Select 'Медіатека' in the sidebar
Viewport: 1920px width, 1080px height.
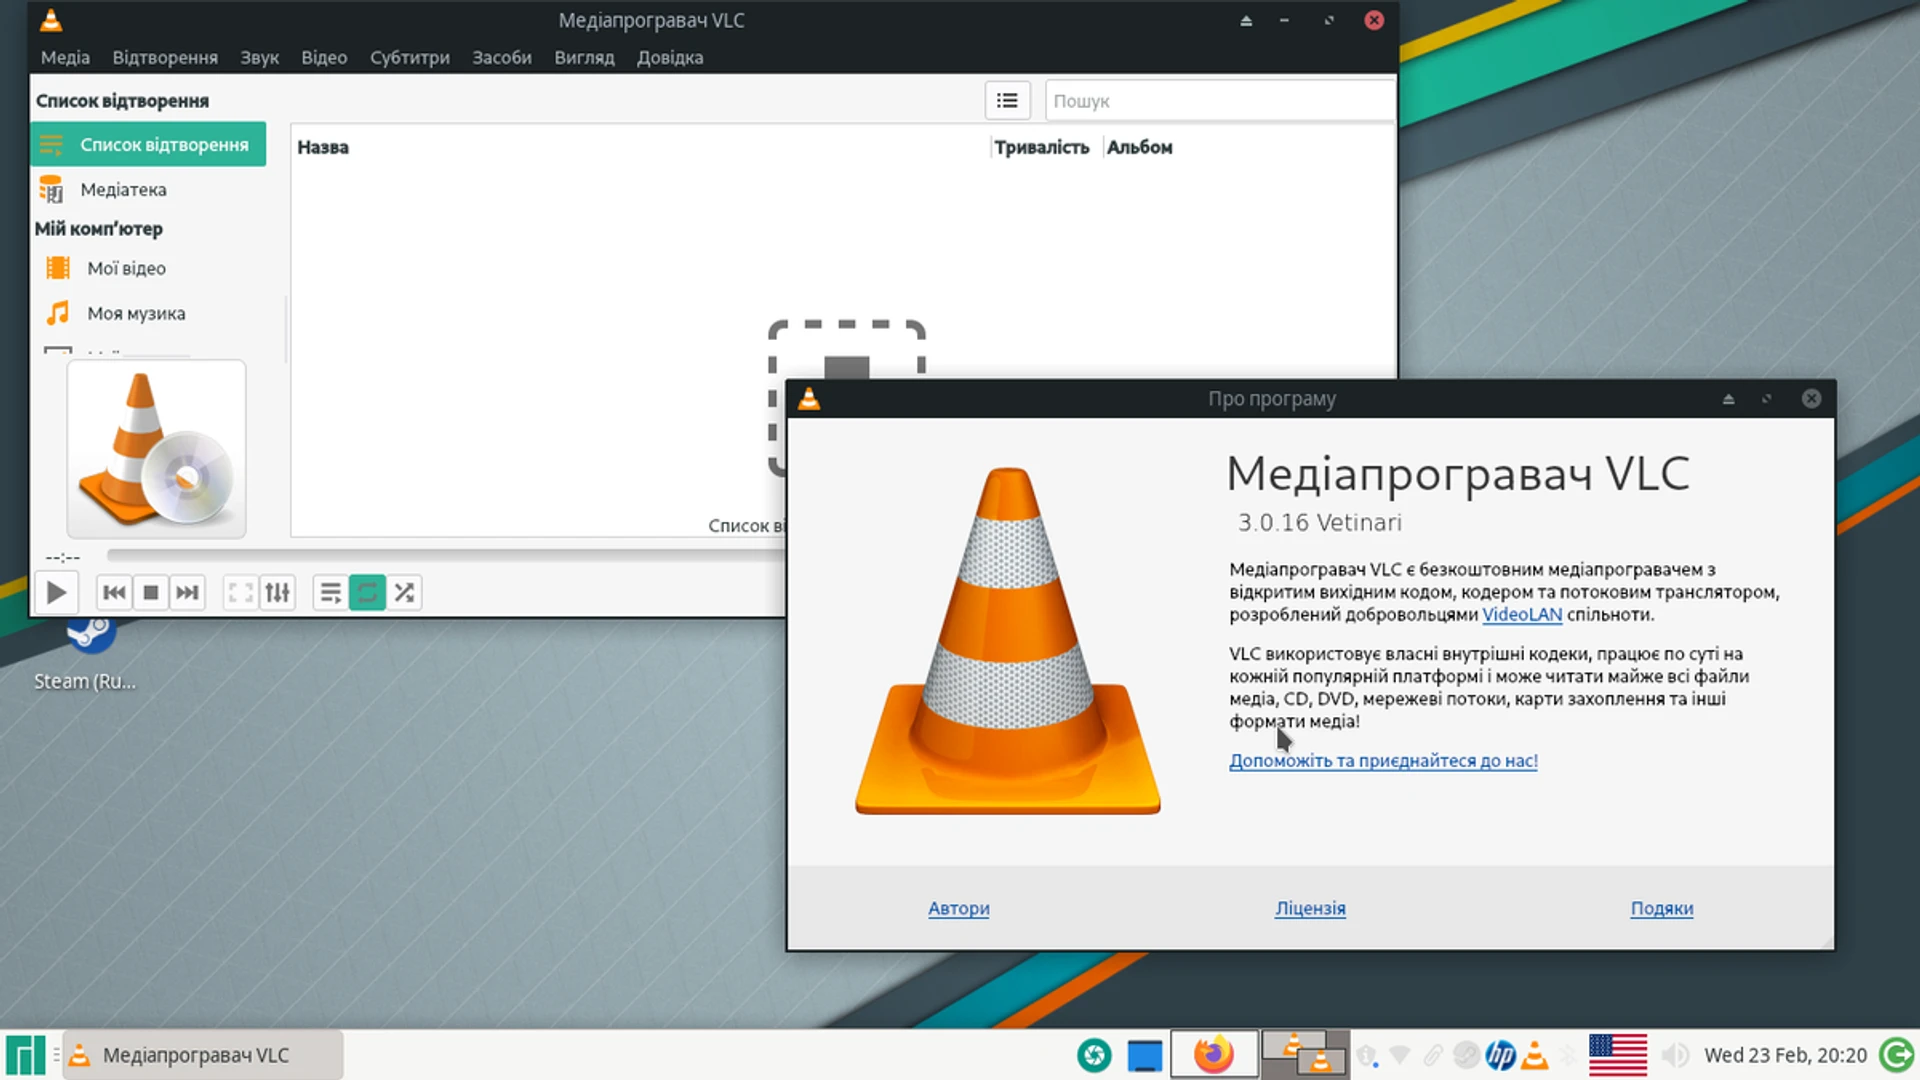click(148, 189)
